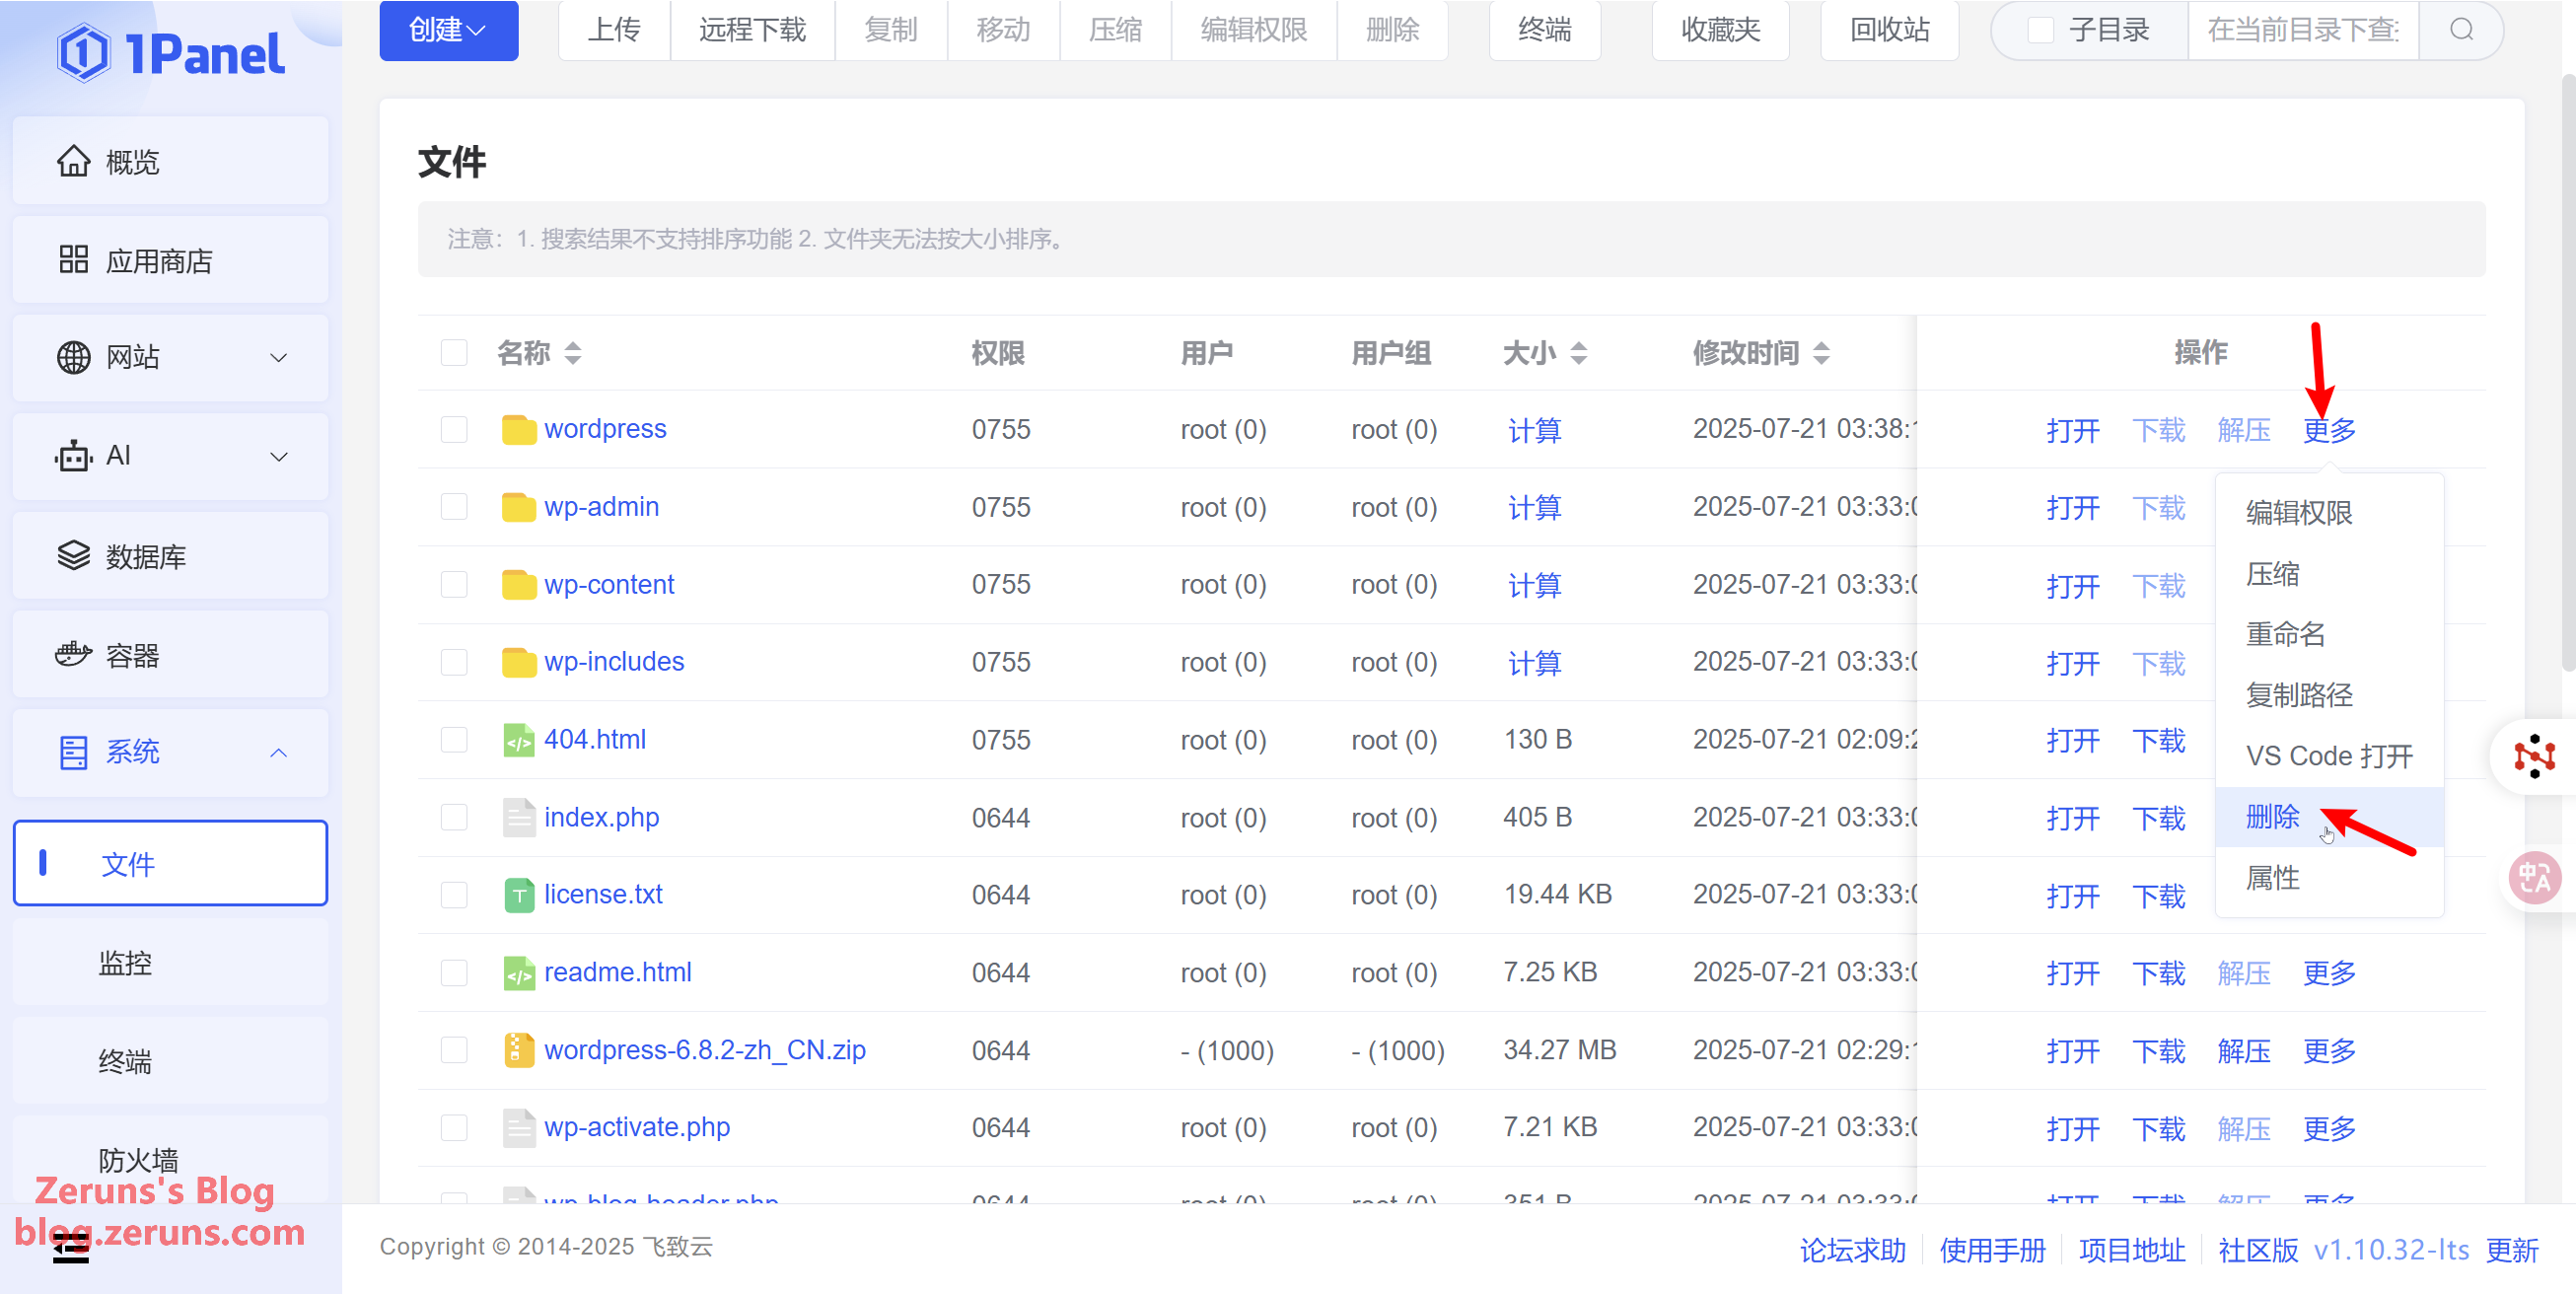
Task: Check the wp-admin row checkbox
Action: 454,507
